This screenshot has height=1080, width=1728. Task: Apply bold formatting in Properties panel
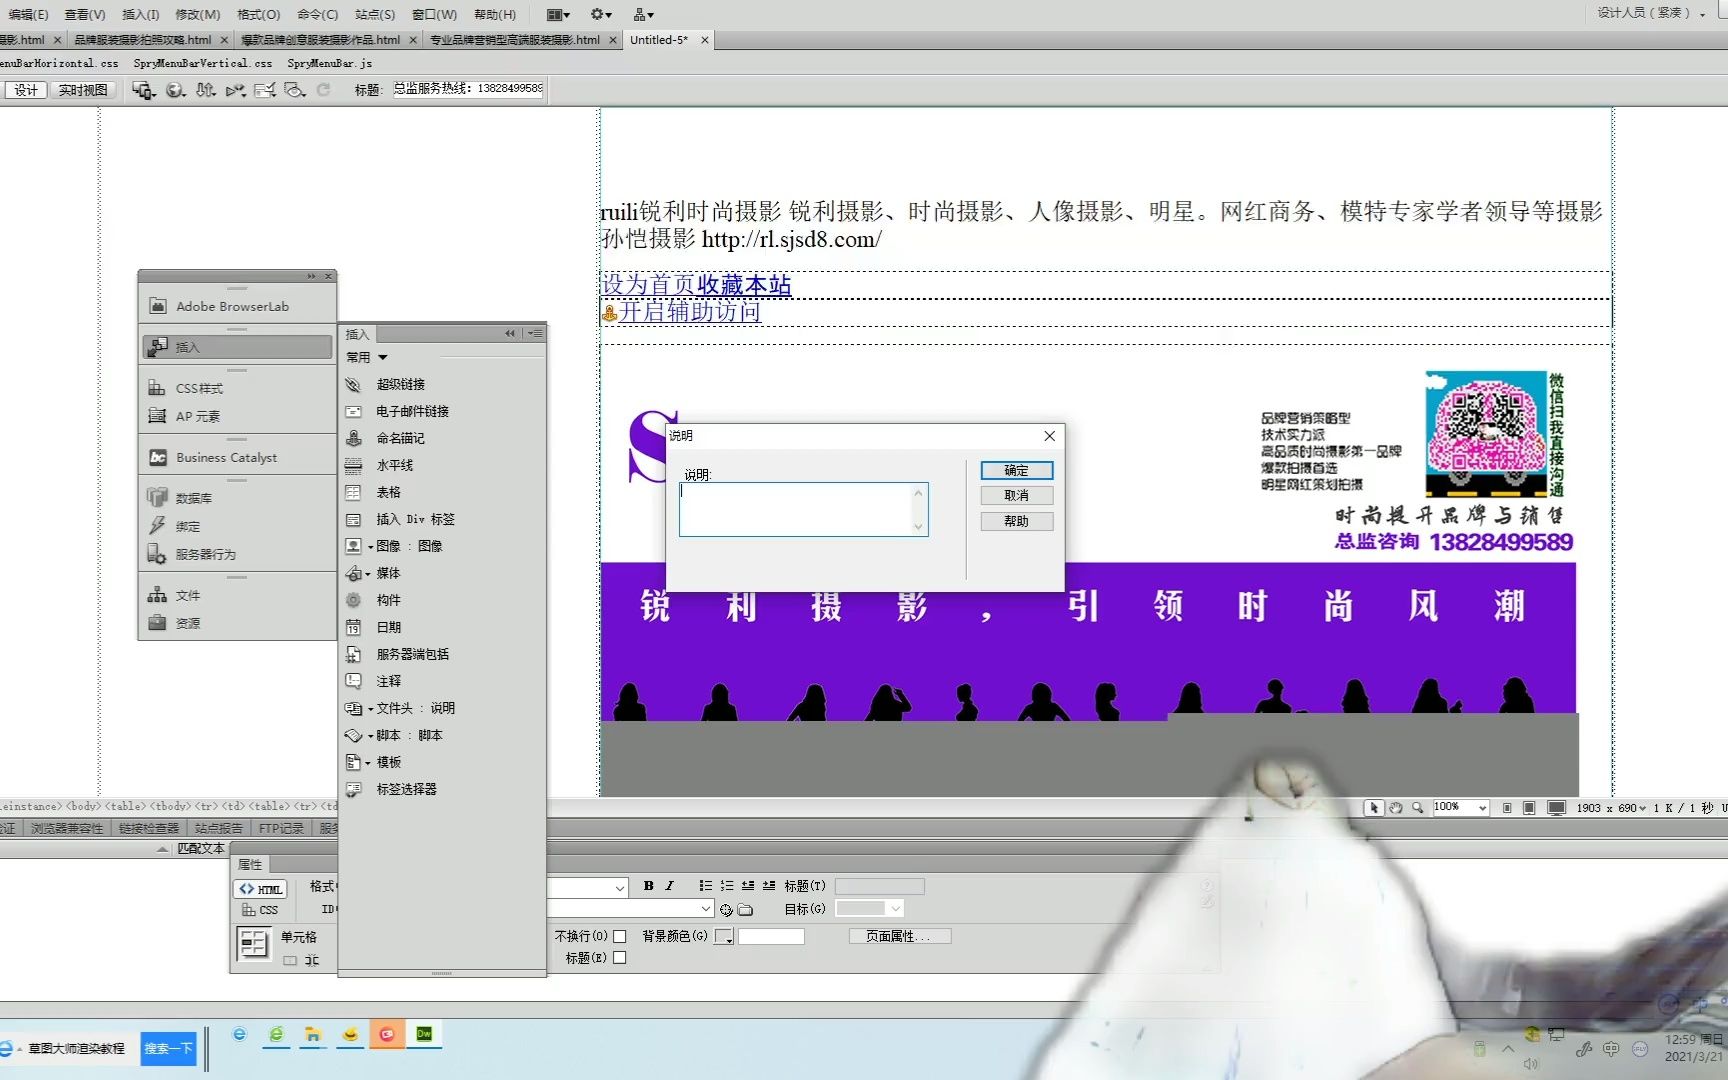[648, 886]
